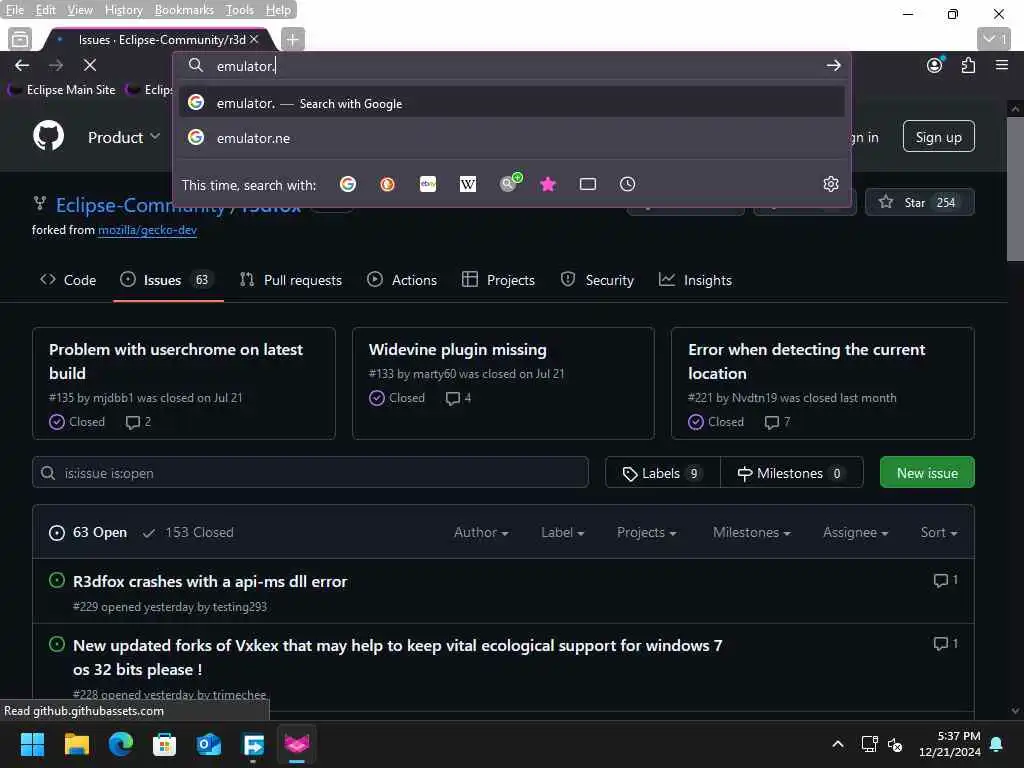Open the Tools menu

tap(240, 10)
